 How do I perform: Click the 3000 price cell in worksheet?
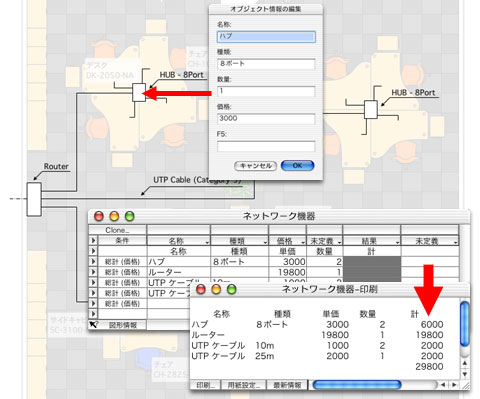287,262
